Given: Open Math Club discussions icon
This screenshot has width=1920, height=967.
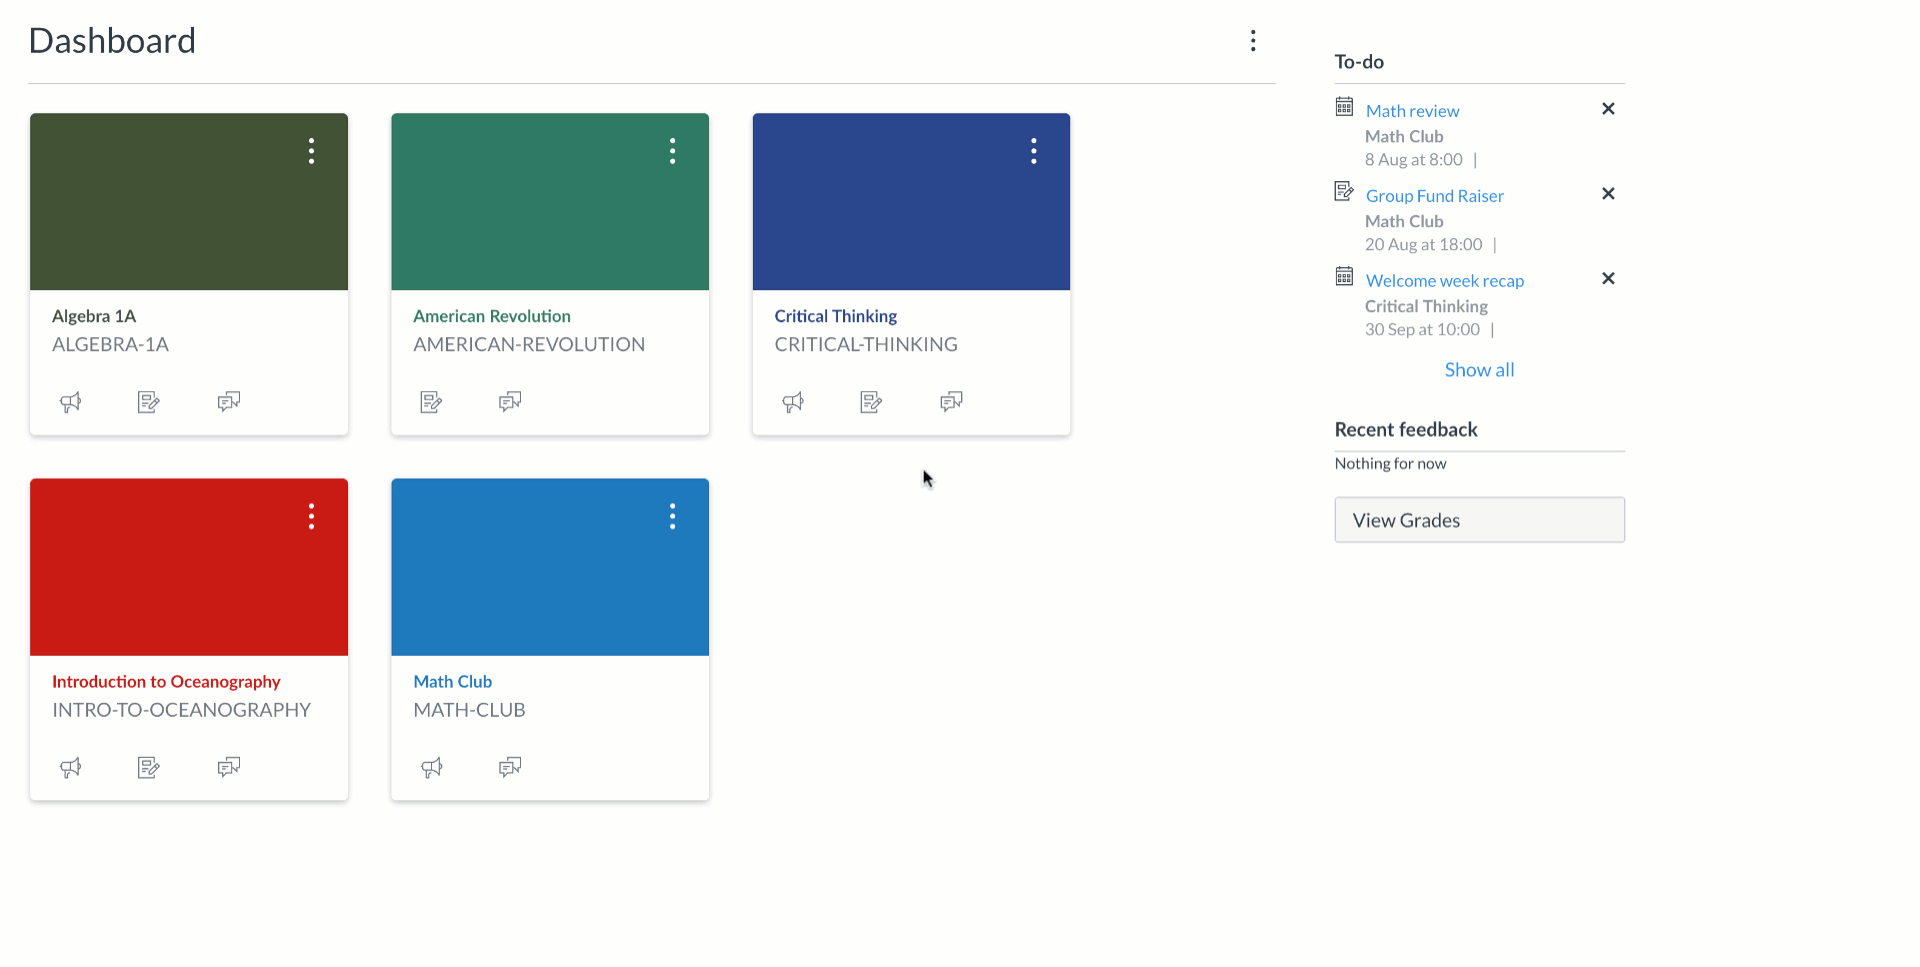Looking at the screenshot, I should (x=510, y=767).
